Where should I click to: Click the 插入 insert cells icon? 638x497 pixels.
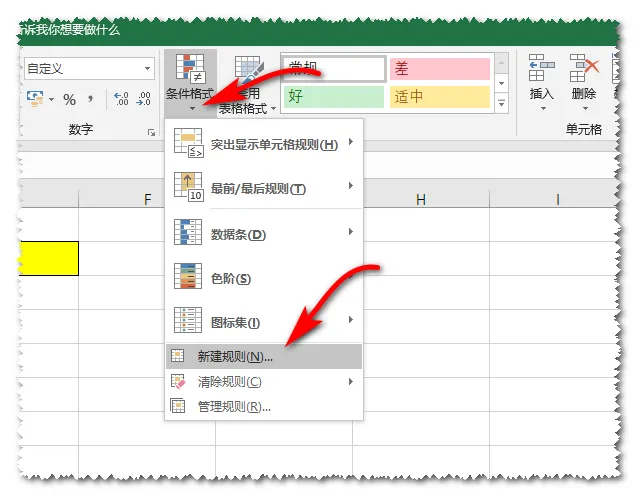[x=542, y=68]
